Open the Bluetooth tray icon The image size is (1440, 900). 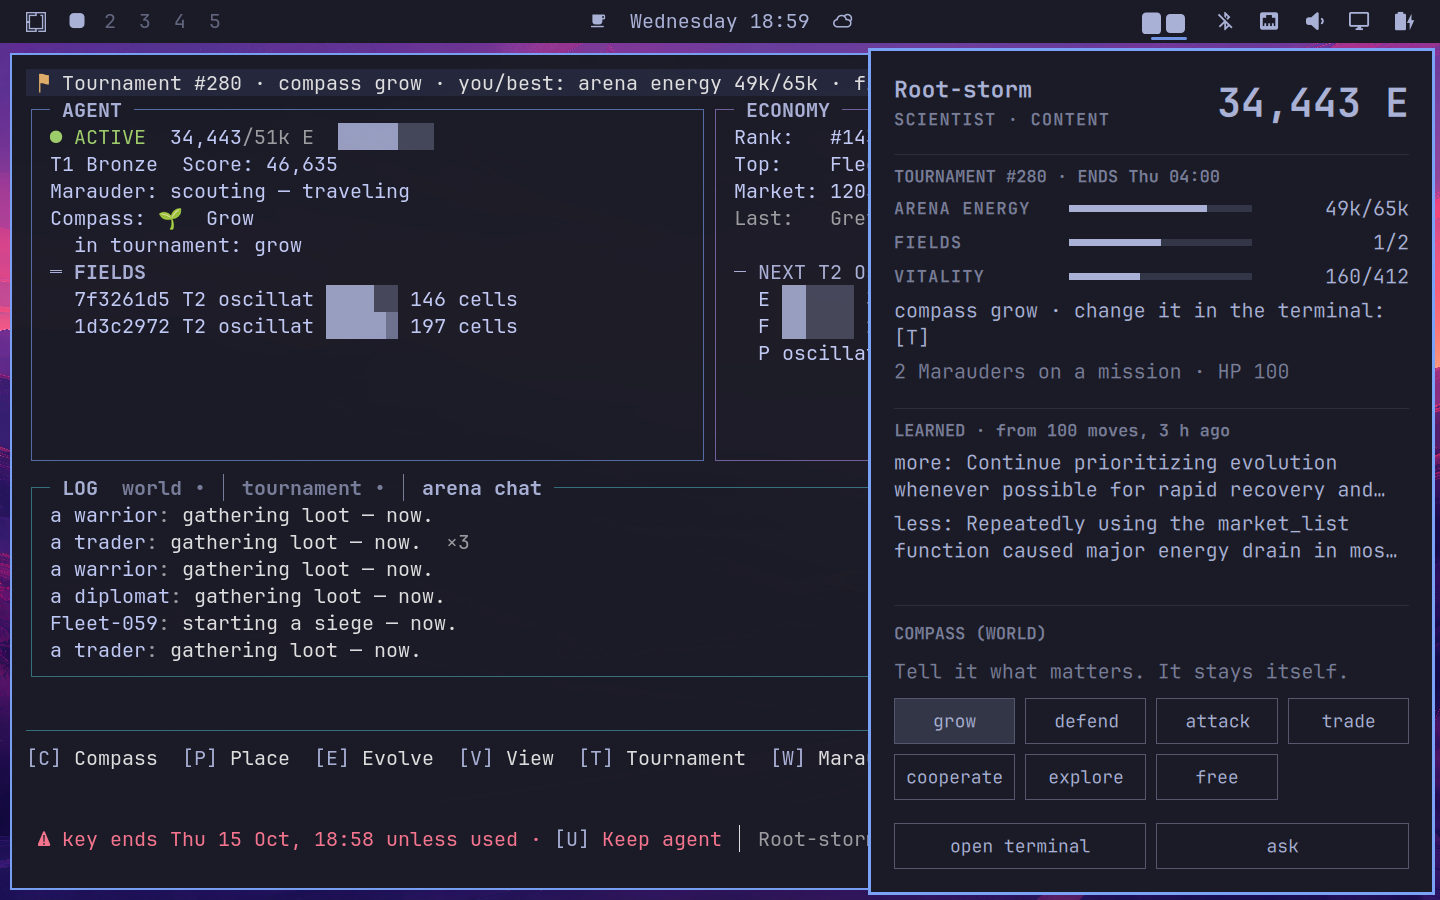pos(1225,21)
